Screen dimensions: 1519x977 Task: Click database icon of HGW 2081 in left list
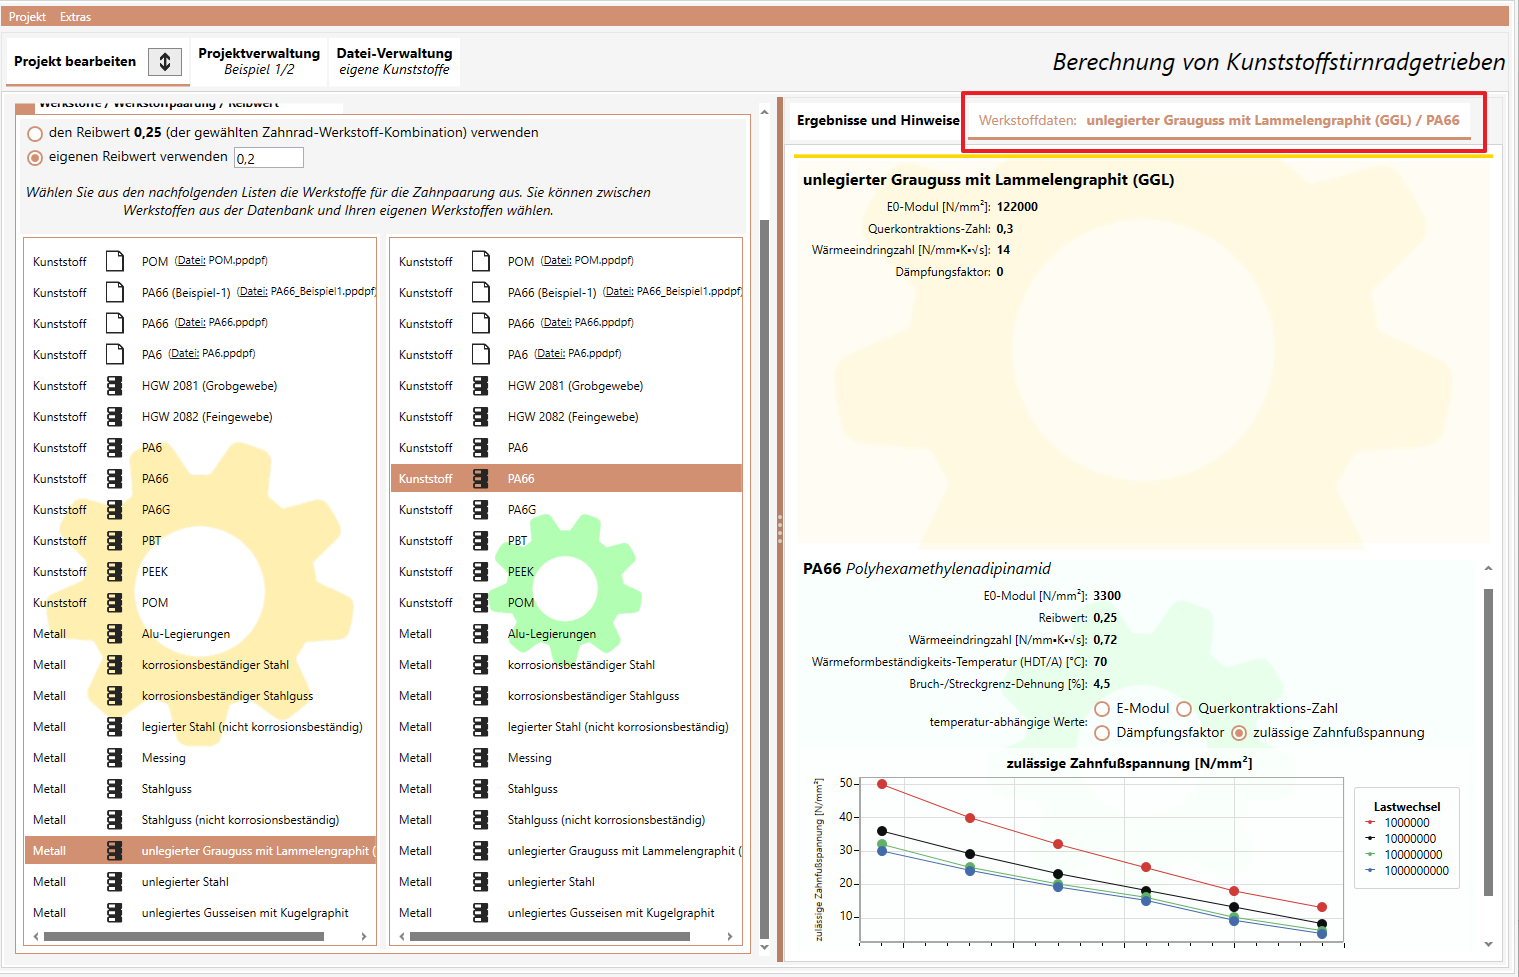[x=115, y=386]
